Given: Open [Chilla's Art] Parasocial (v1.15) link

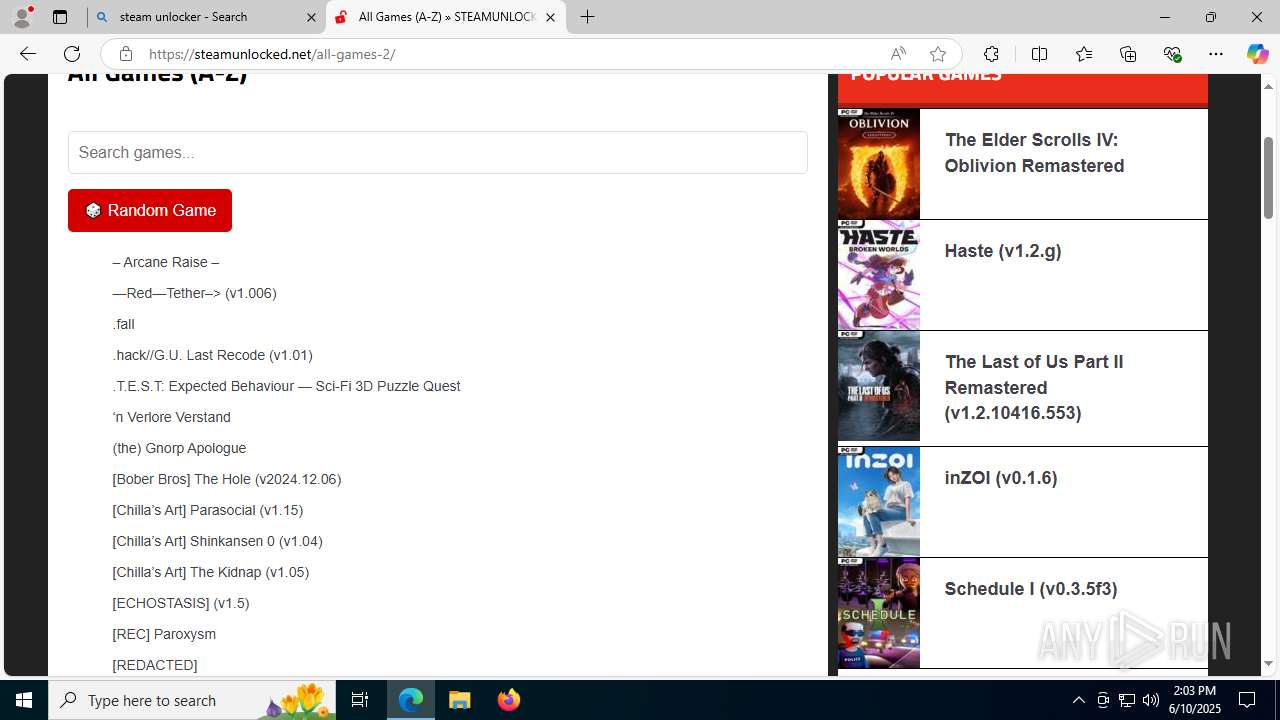Looking at the screenshot, I should 207,510.
